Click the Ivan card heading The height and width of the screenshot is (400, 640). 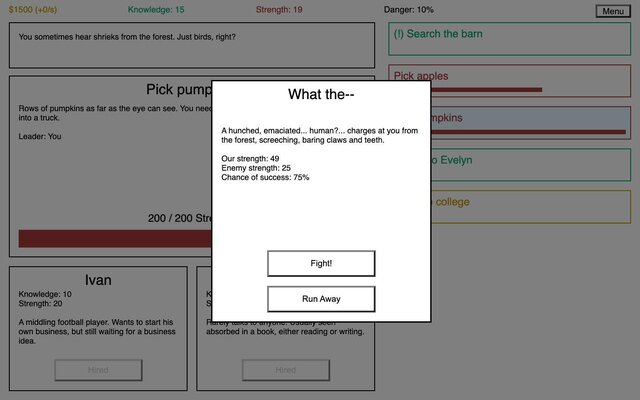[x=98, y=280]
